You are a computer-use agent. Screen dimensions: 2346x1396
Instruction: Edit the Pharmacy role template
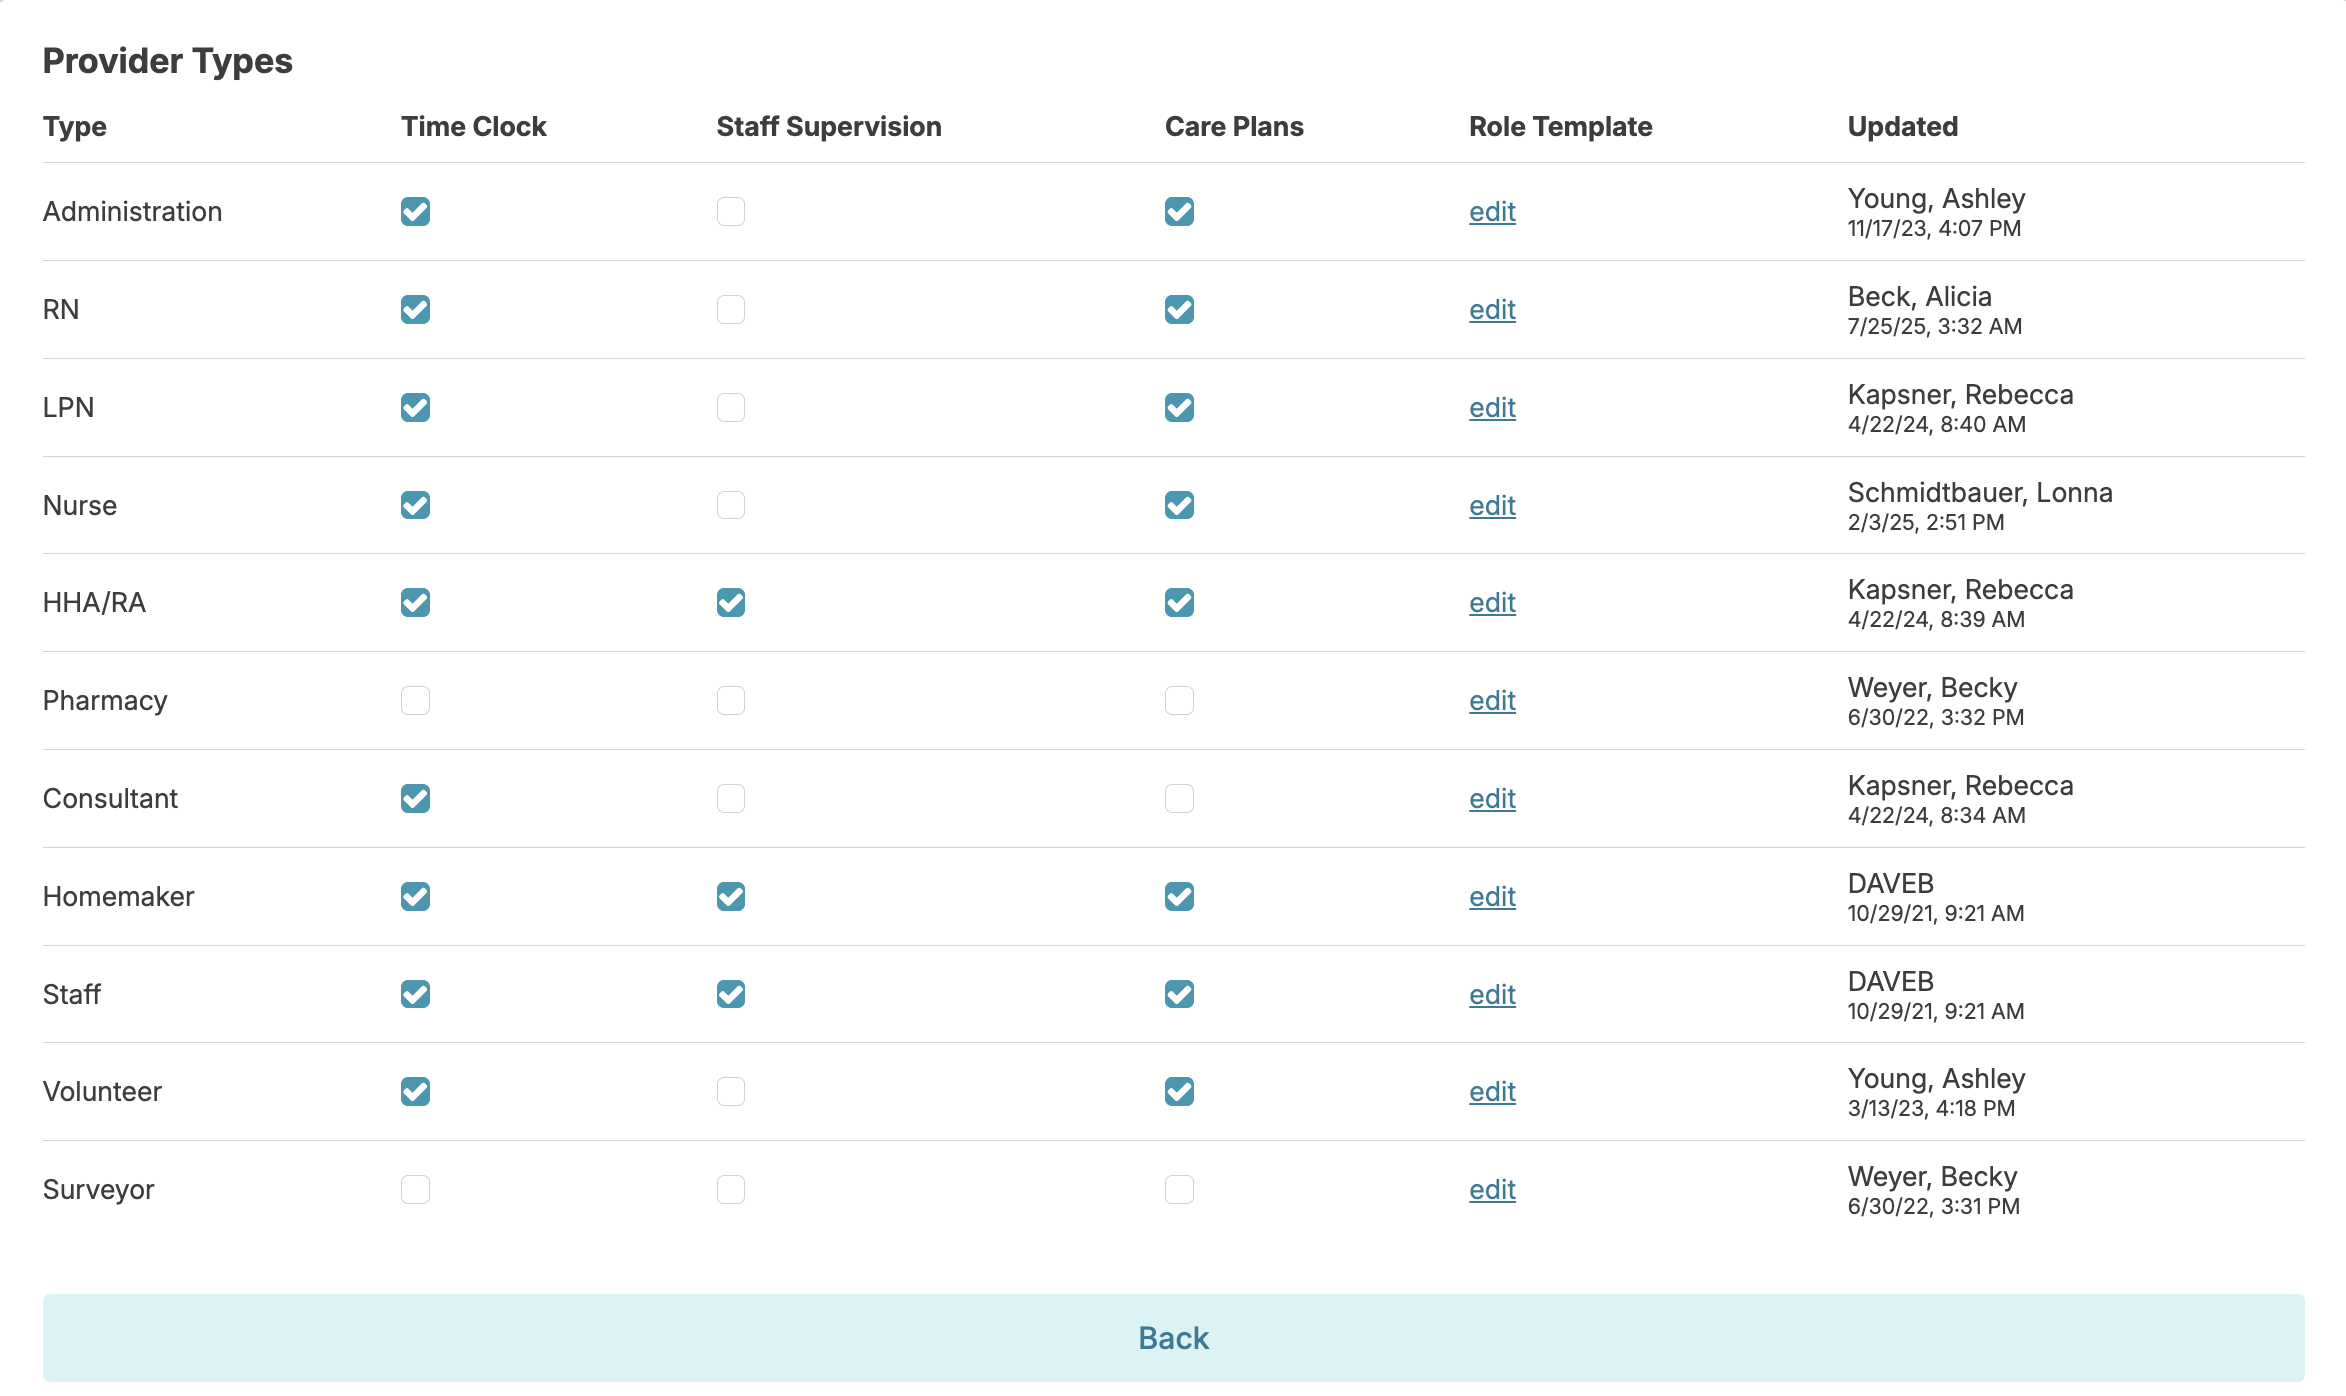tap(1492, 701)
